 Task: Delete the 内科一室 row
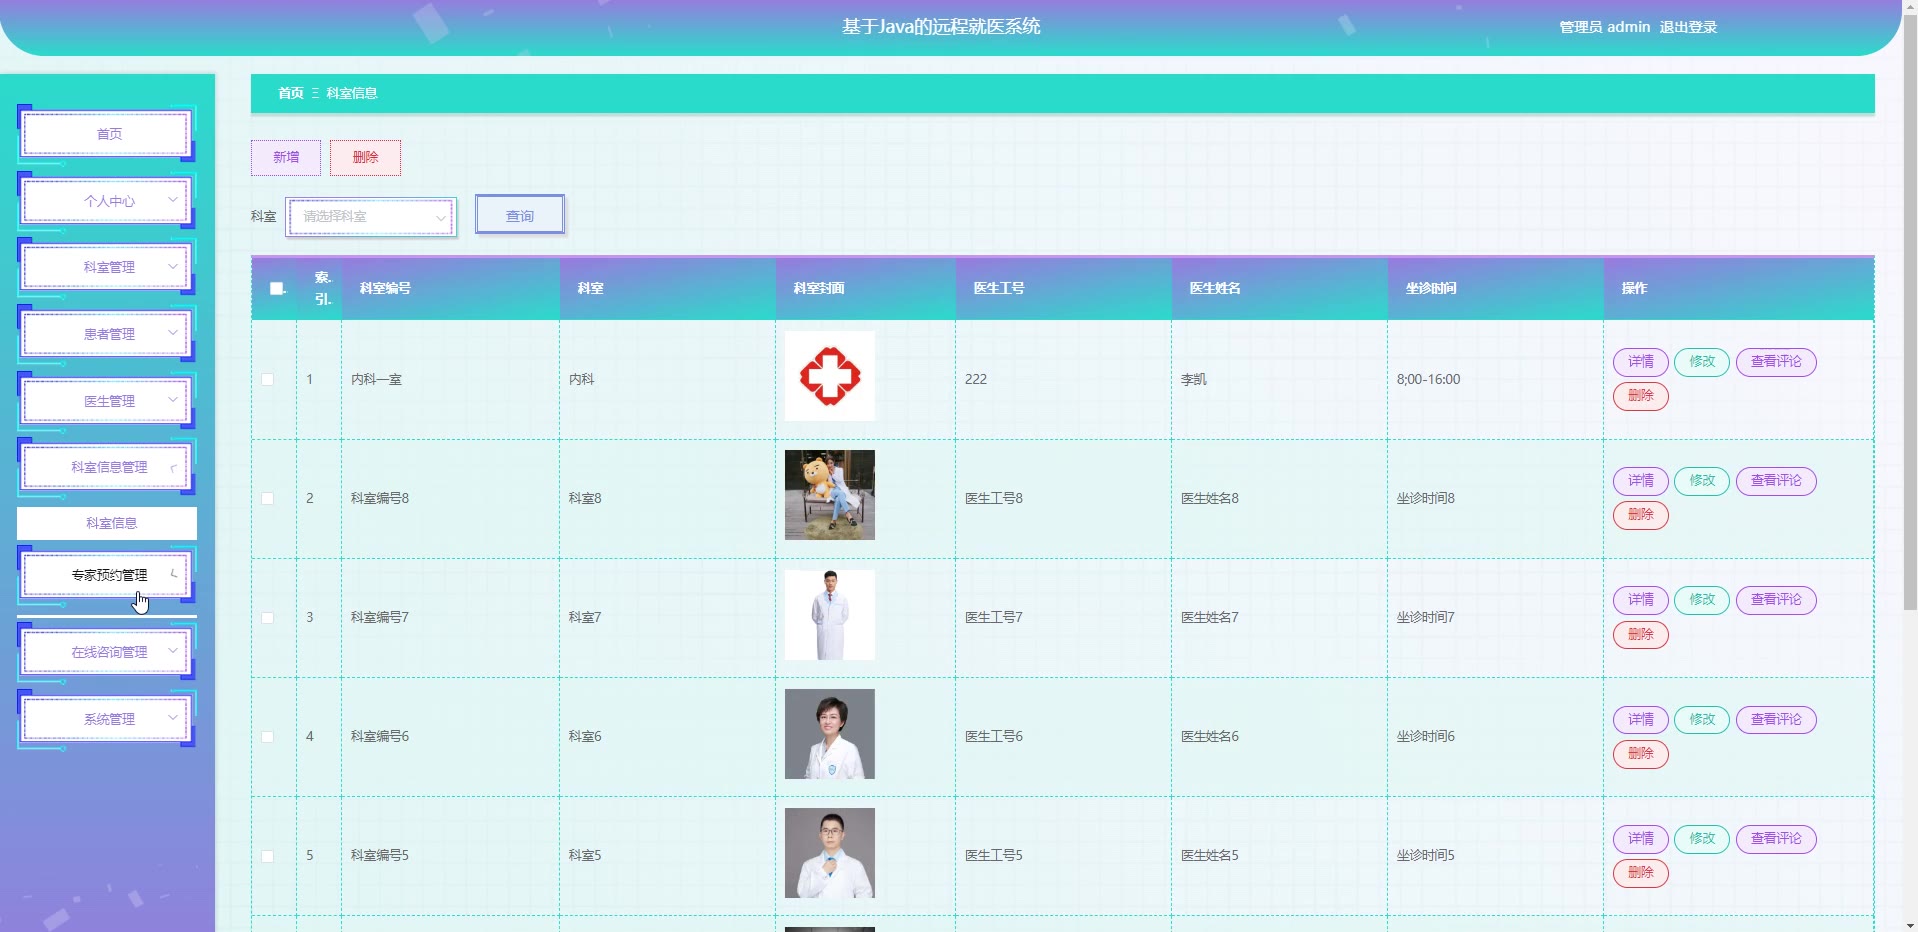(1641, 396)
